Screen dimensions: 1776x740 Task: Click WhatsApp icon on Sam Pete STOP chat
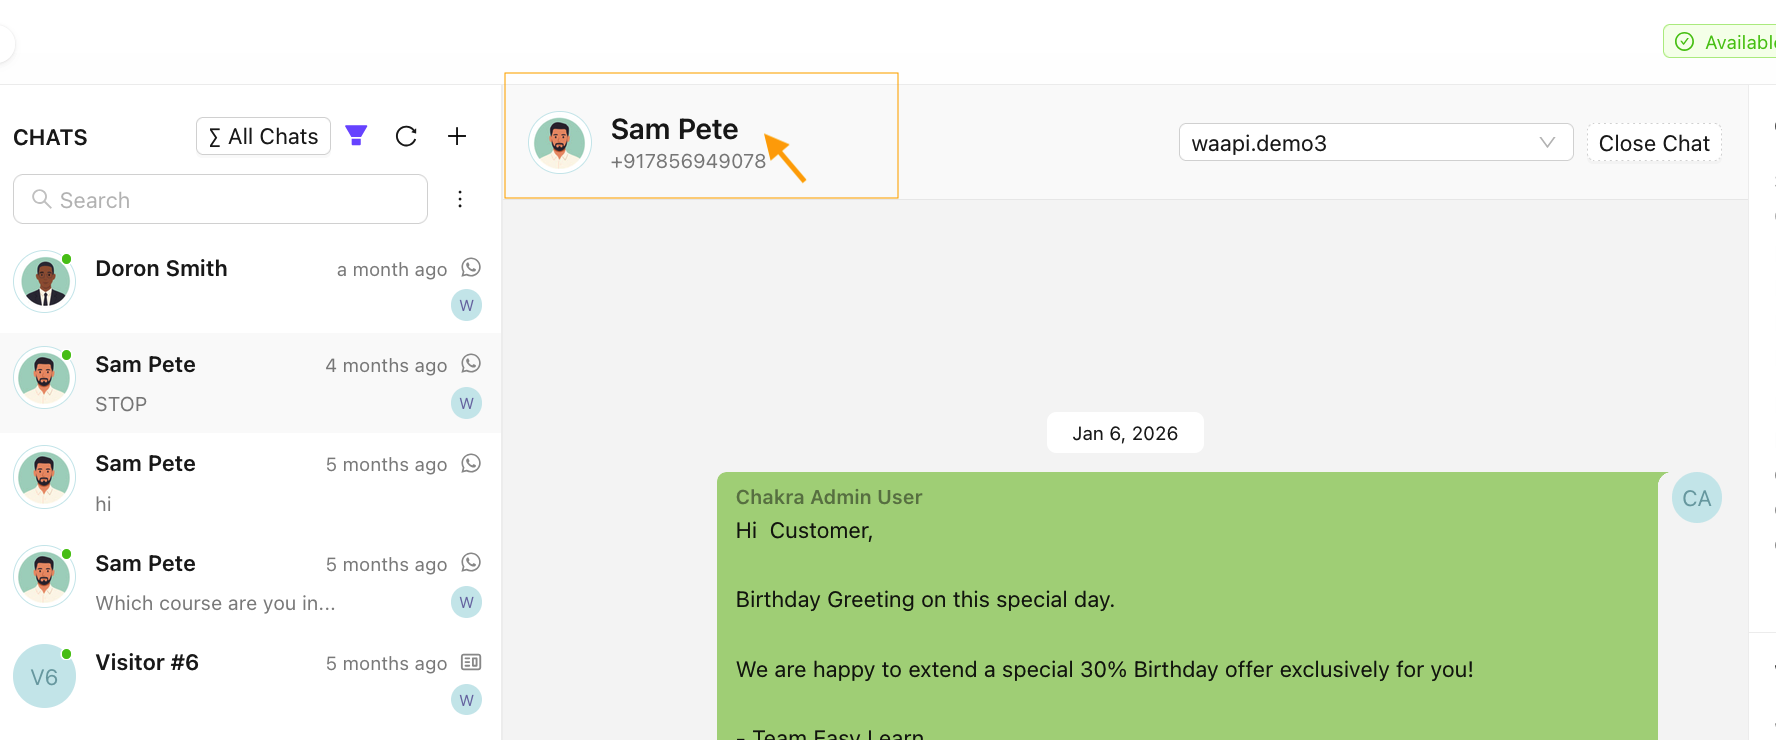pyautogui.click(x=471, y=363)
